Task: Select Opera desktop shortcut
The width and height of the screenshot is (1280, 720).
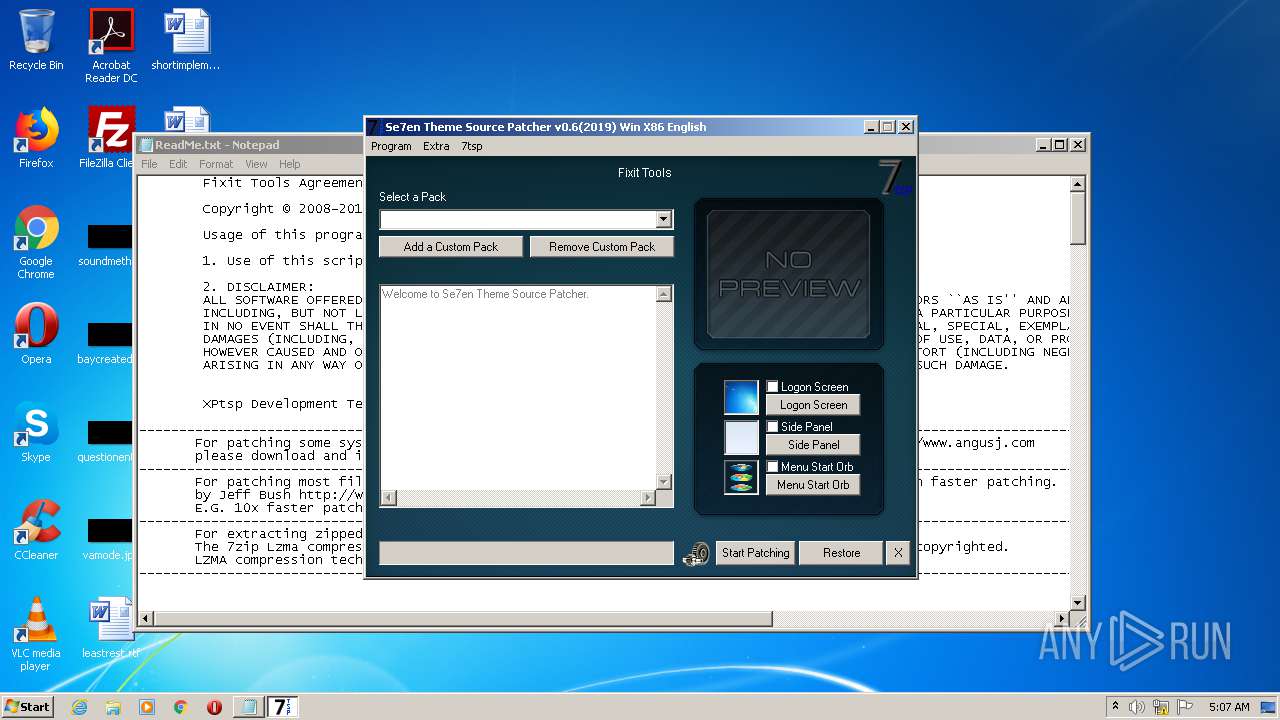Action: 36,335
